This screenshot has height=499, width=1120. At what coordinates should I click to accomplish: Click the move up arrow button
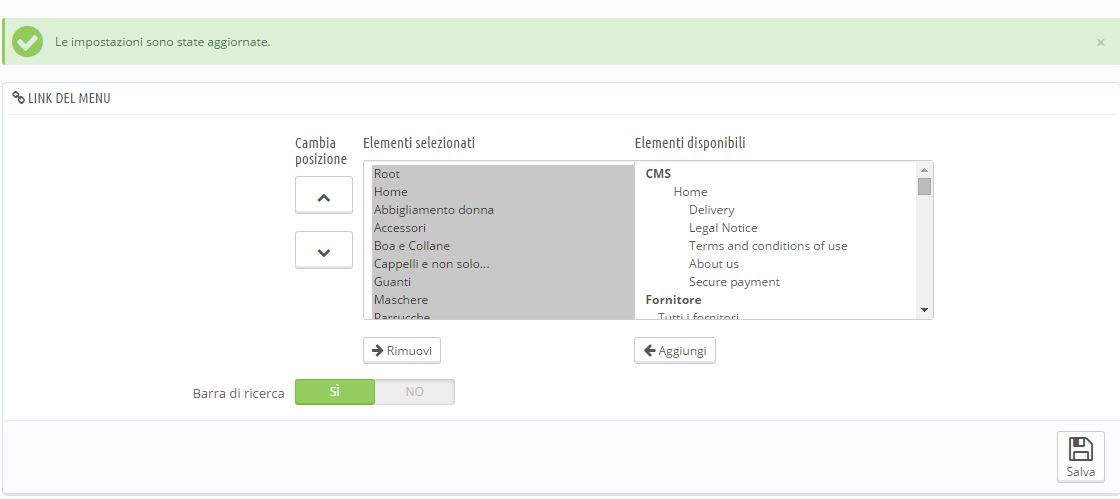tap(323, 196)
